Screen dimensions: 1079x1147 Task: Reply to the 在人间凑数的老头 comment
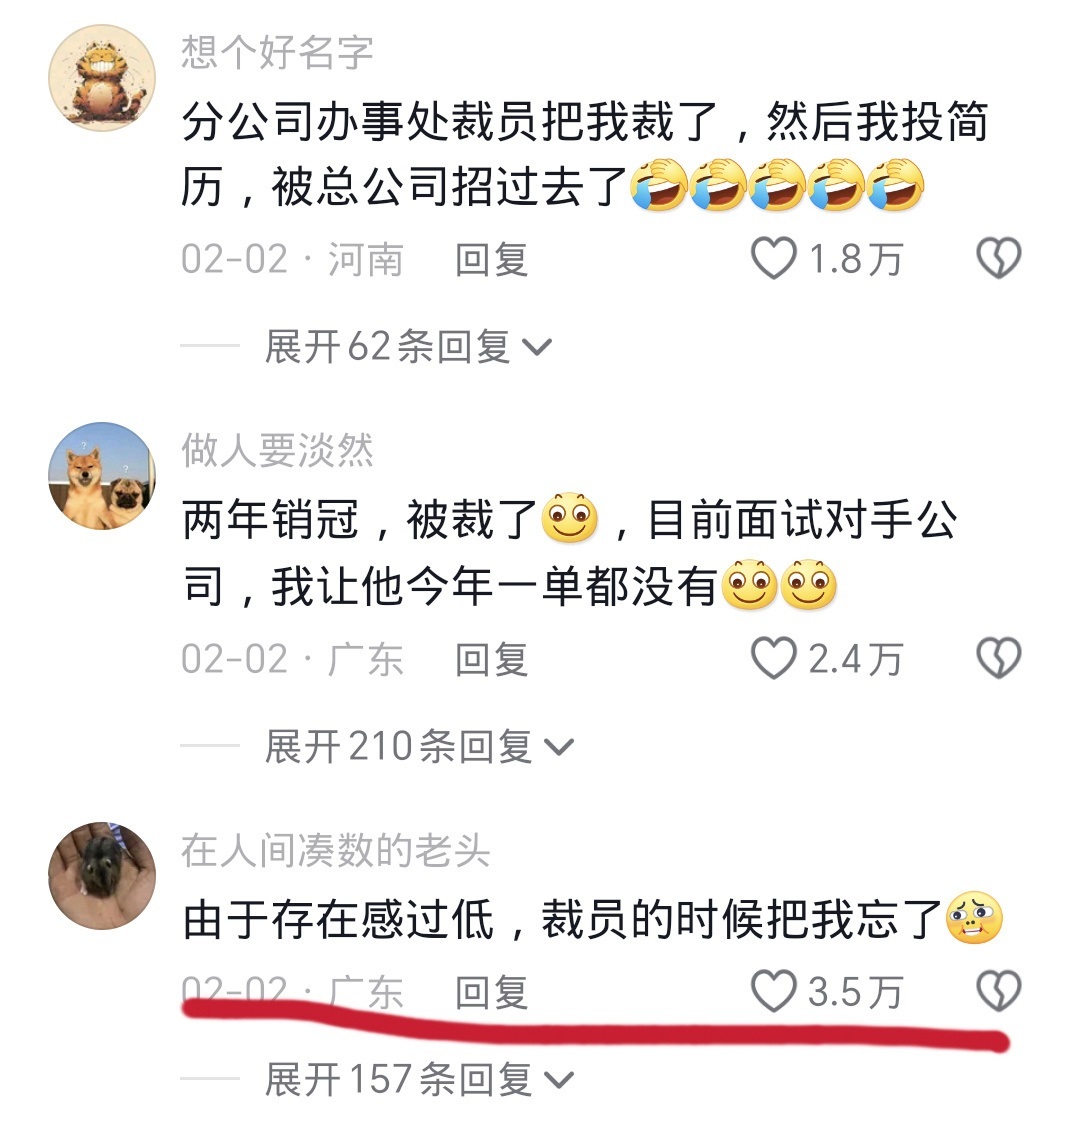(x=492, y=992)
